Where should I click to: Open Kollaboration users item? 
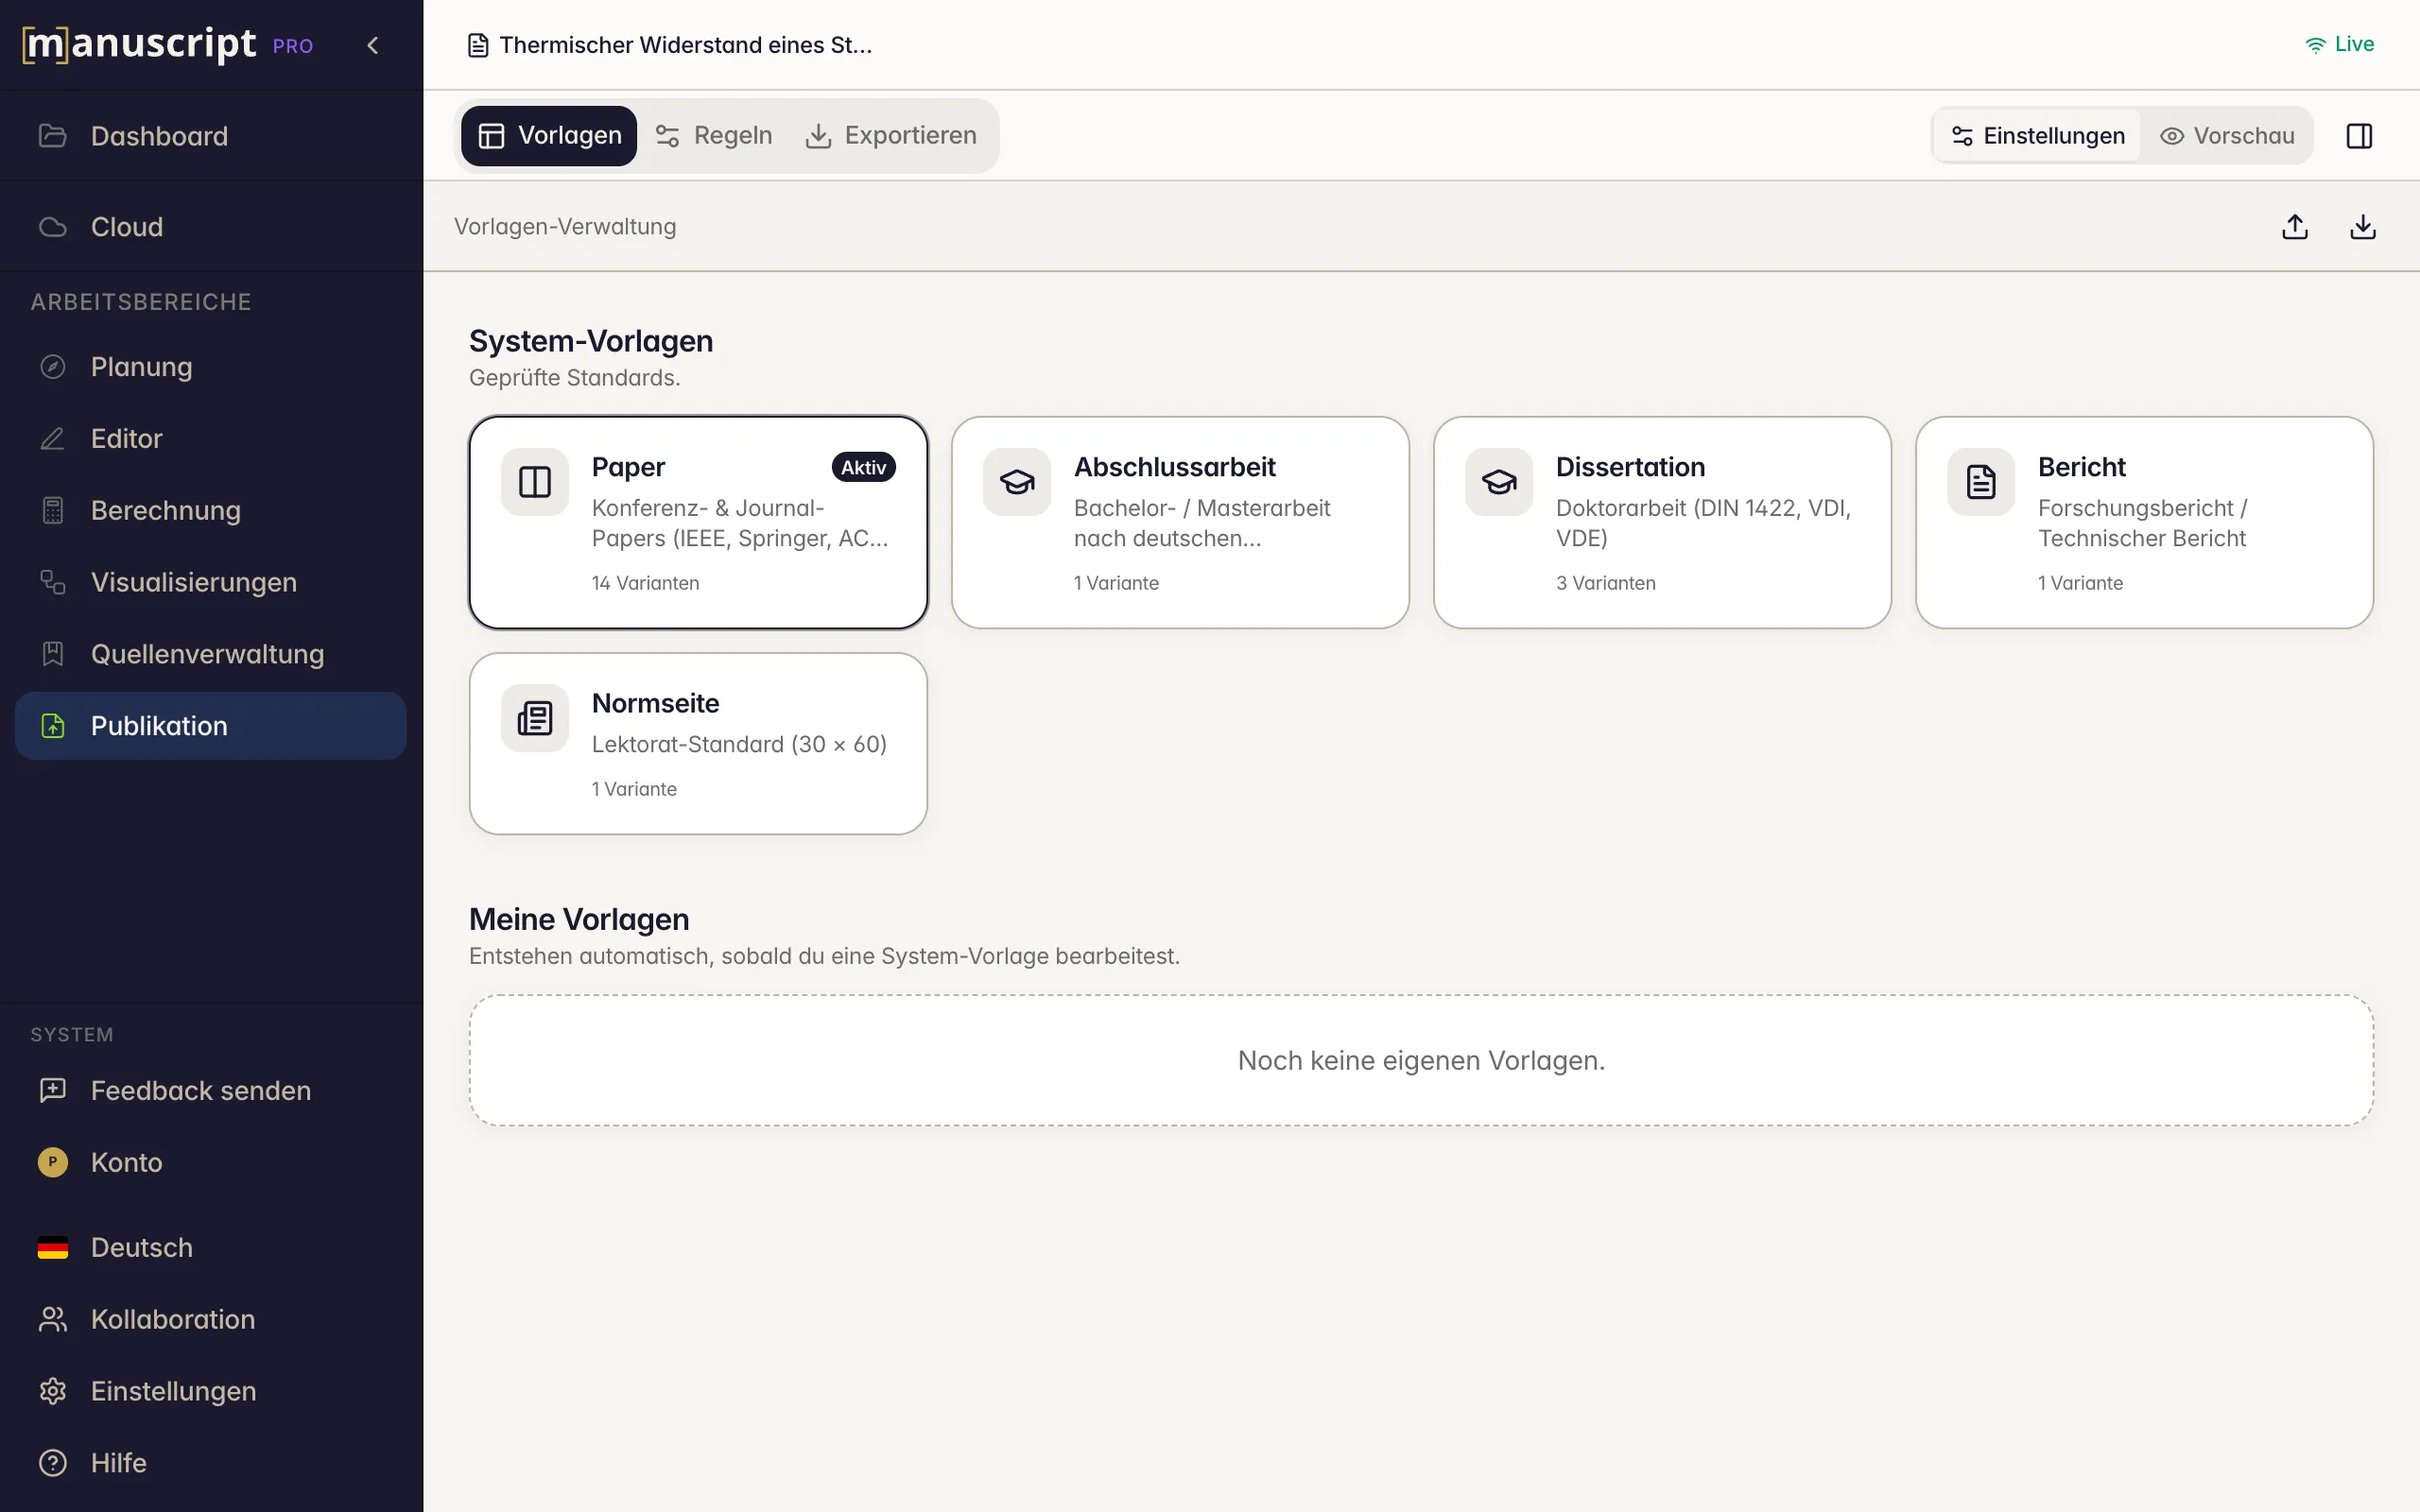211,1319
